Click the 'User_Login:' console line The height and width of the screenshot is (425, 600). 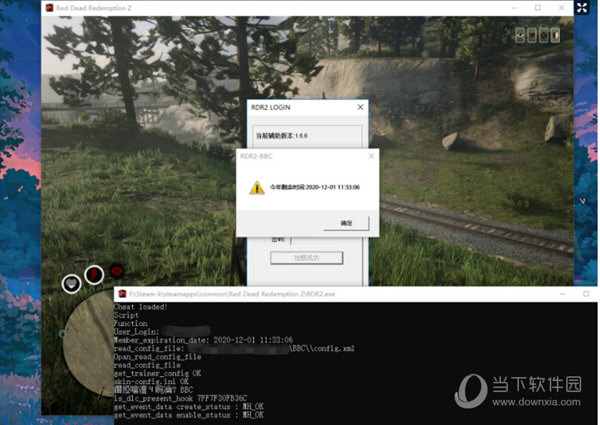[162, 331]
